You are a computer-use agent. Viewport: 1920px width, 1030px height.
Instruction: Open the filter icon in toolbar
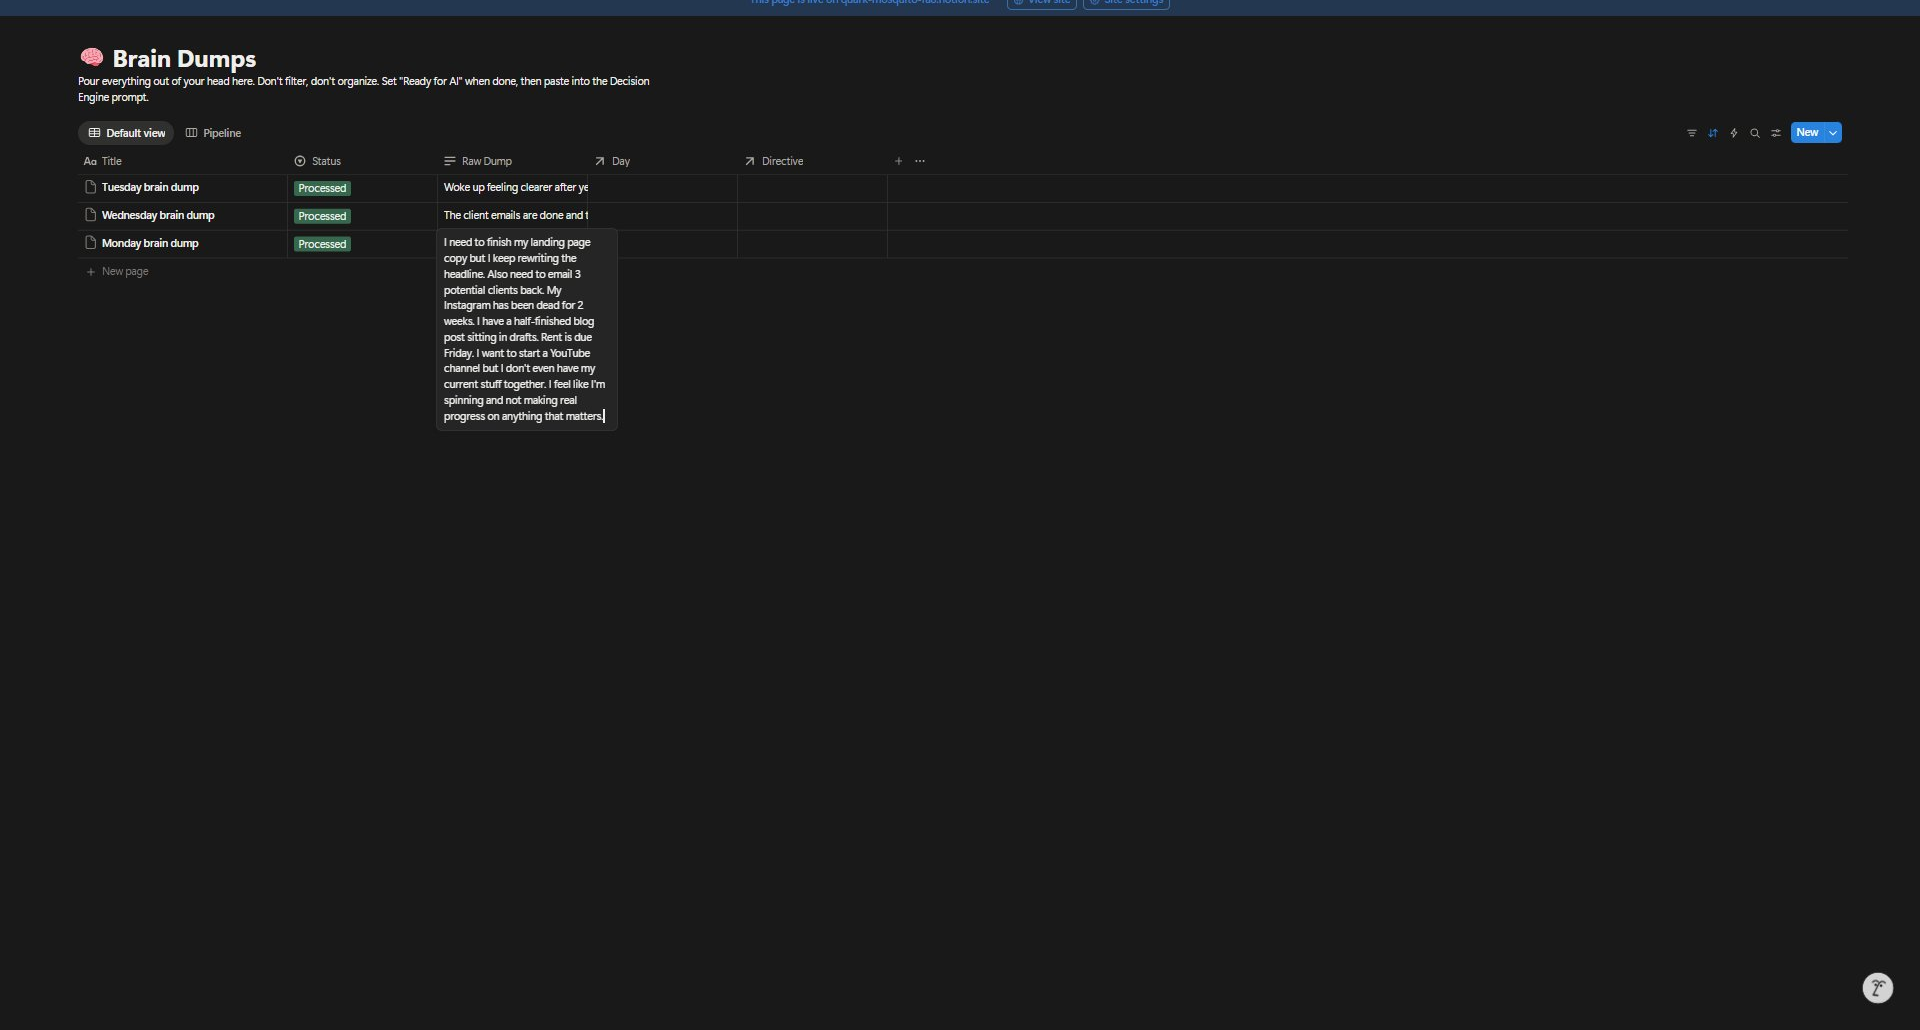(1691, 133)
